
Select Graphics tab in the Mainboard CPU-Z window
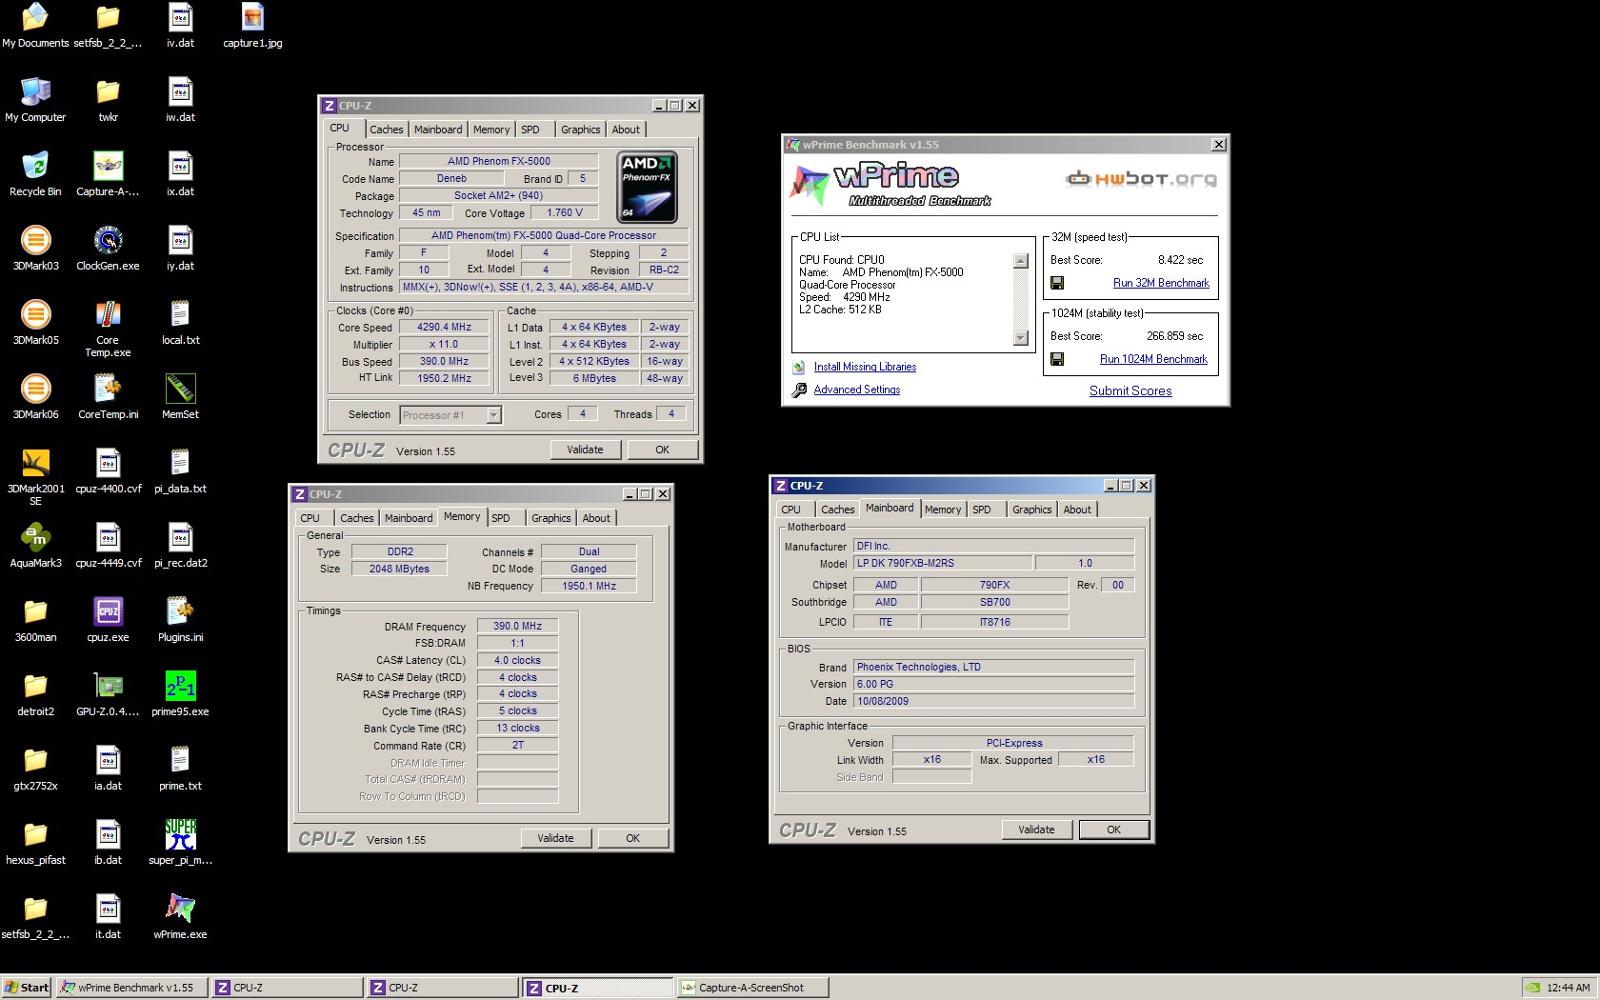click(x=1032, y=509)
